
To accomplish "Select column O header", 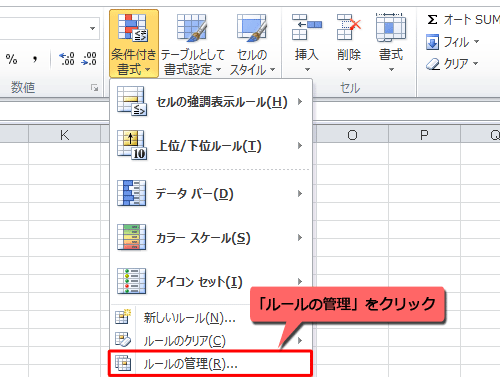I will 352,135.
